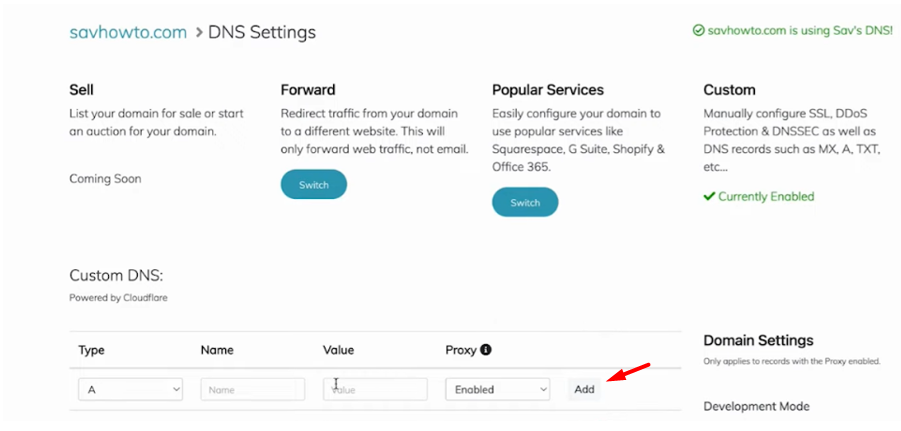The image size is (901, 431).
Task: Open the savhowto.com breadcrumb link
Action: tap(128, 32)
